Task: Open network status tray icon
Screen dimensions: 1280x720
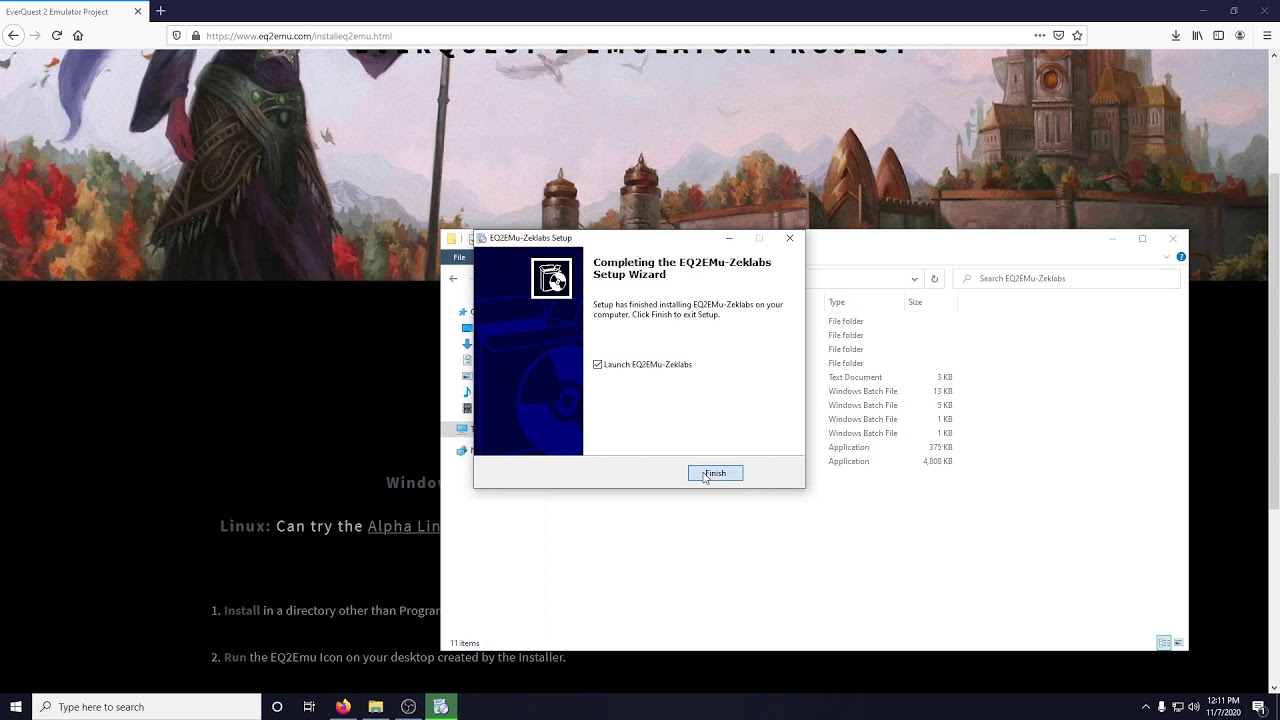Action: tap(1178, 707)
